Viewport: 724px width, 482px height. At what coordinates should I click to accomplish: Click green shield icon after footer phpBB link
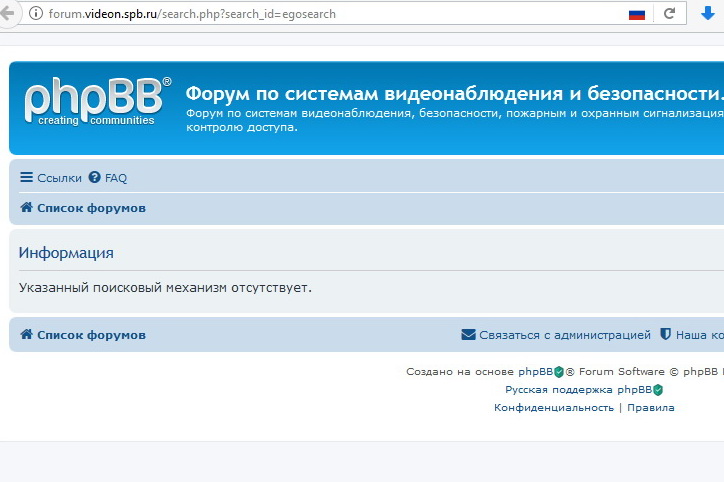click(559, 372)
